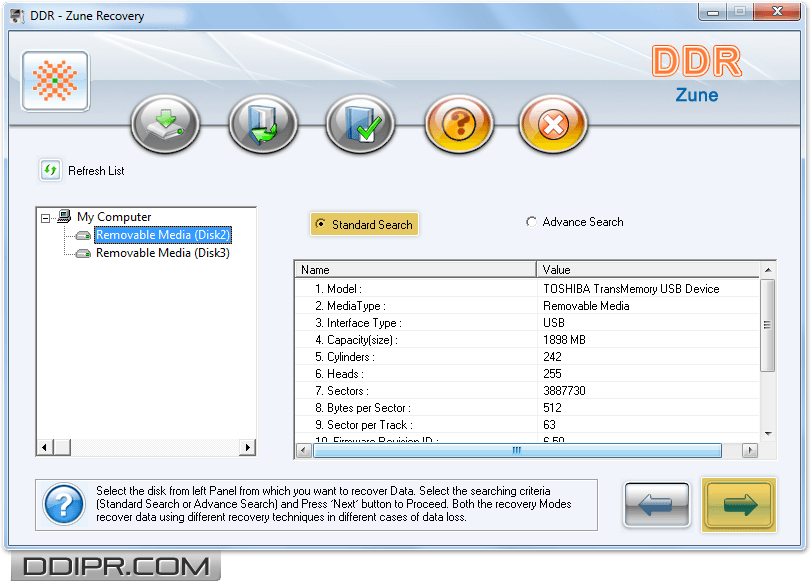Click the tree panel horizontal scroll thumb
Image resolution: width=811 pixels, height=581 pixels.
(x=62, y=447)
